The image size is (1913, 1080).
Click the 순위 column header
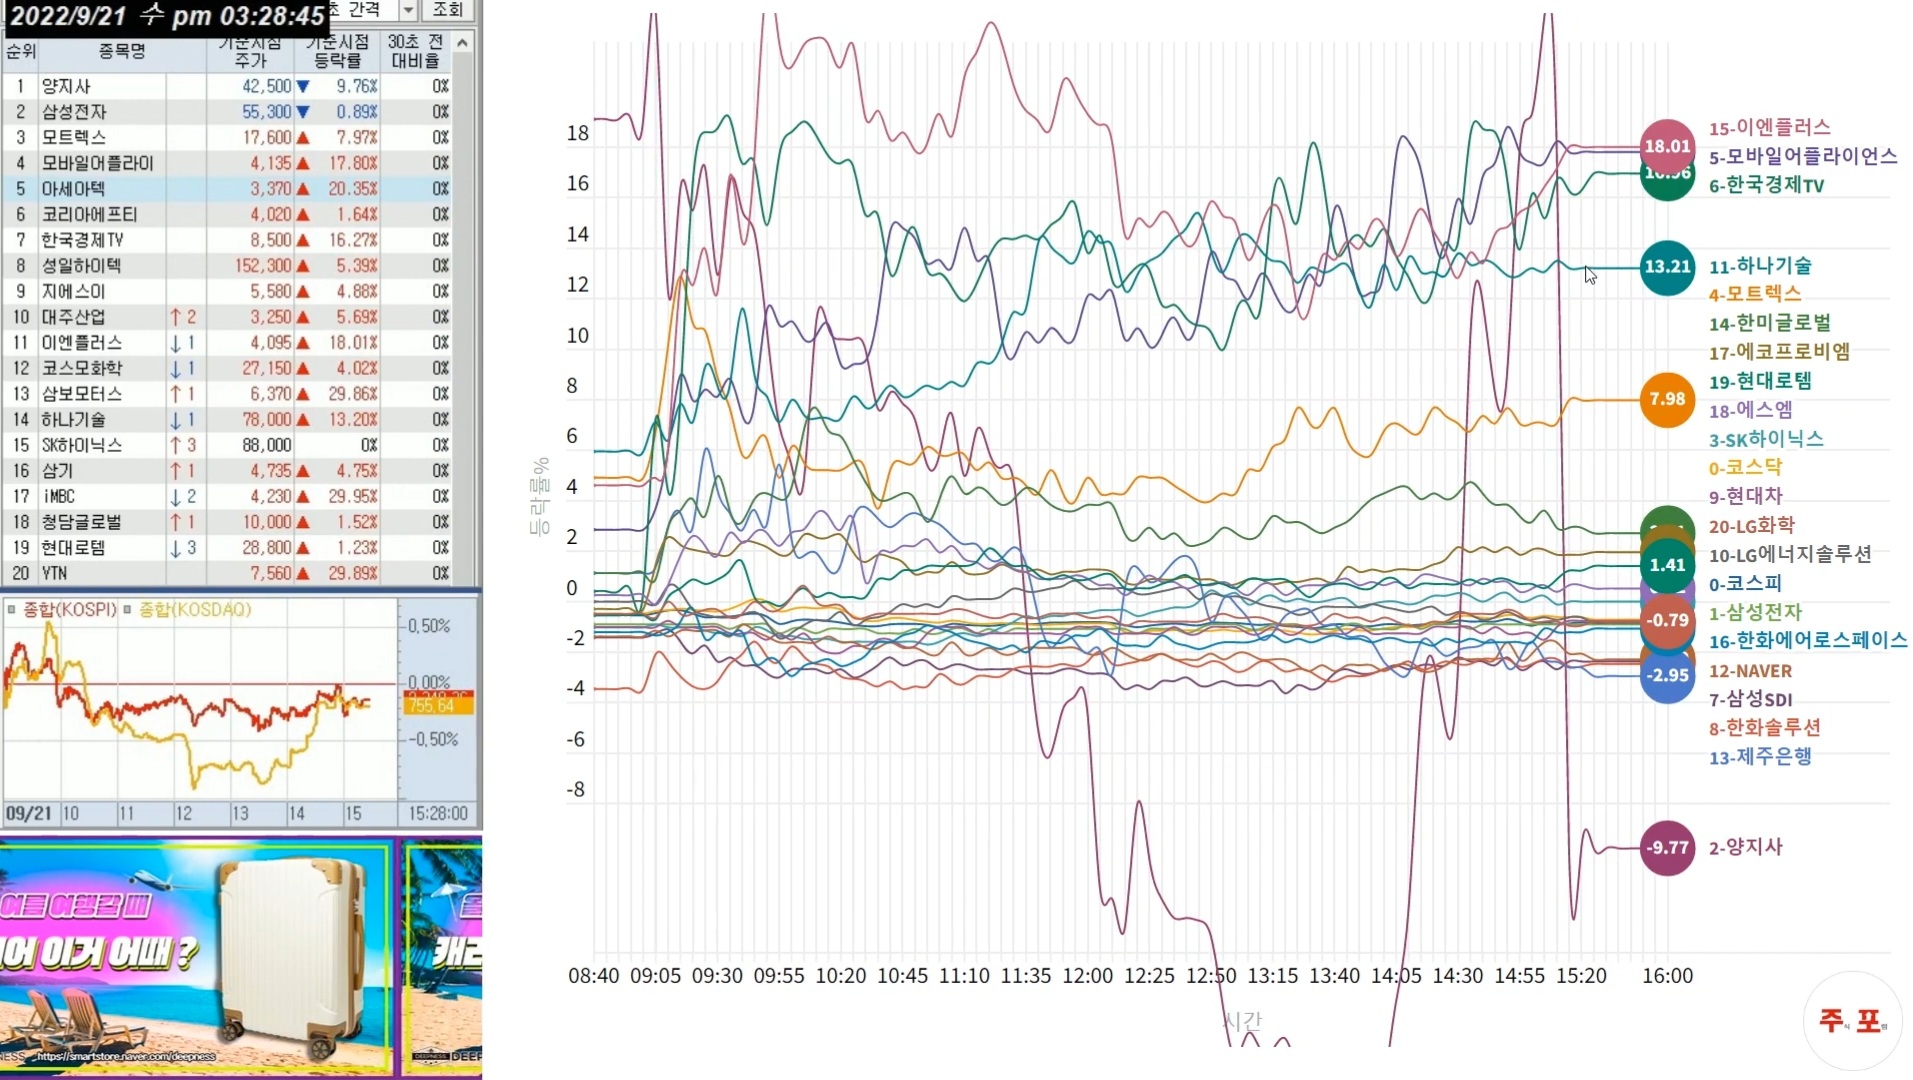point(20,51)
